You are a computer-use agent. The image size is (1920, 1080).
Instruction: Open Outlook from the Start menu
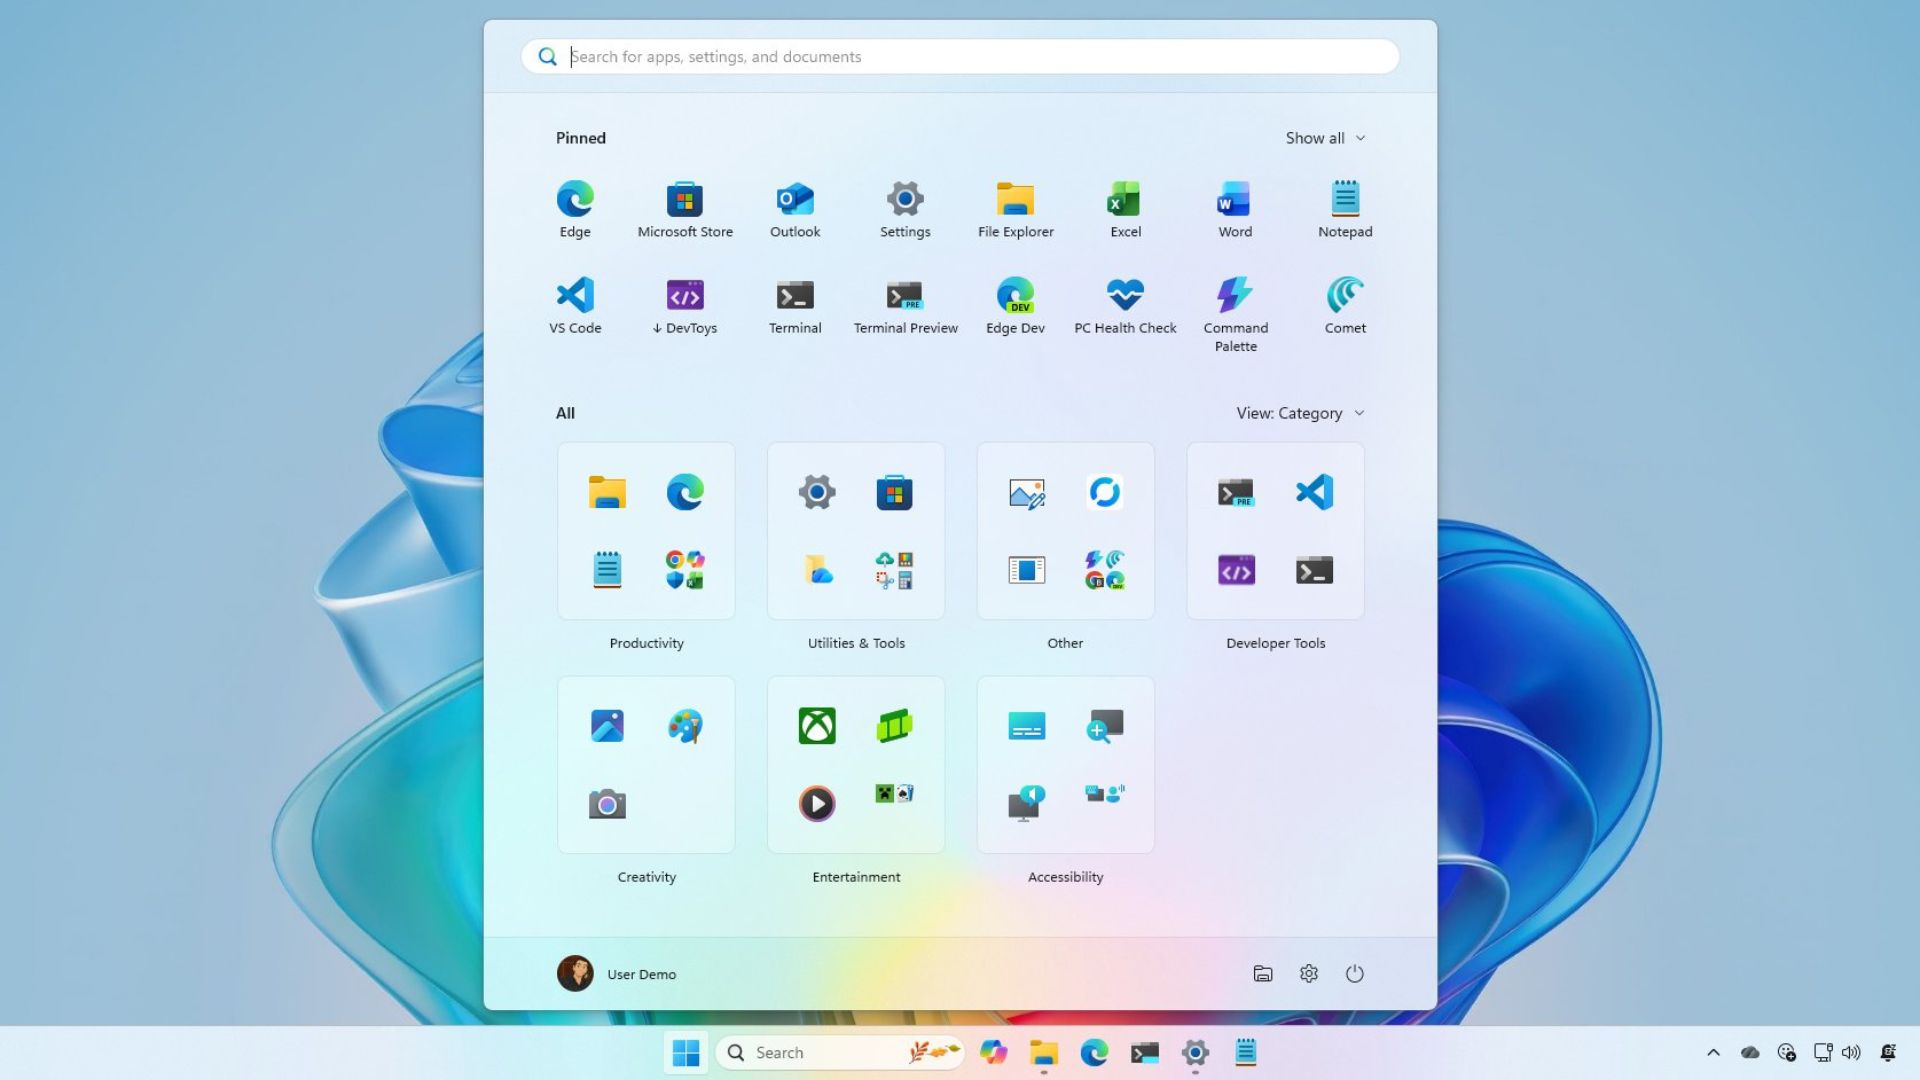(794, 201)
